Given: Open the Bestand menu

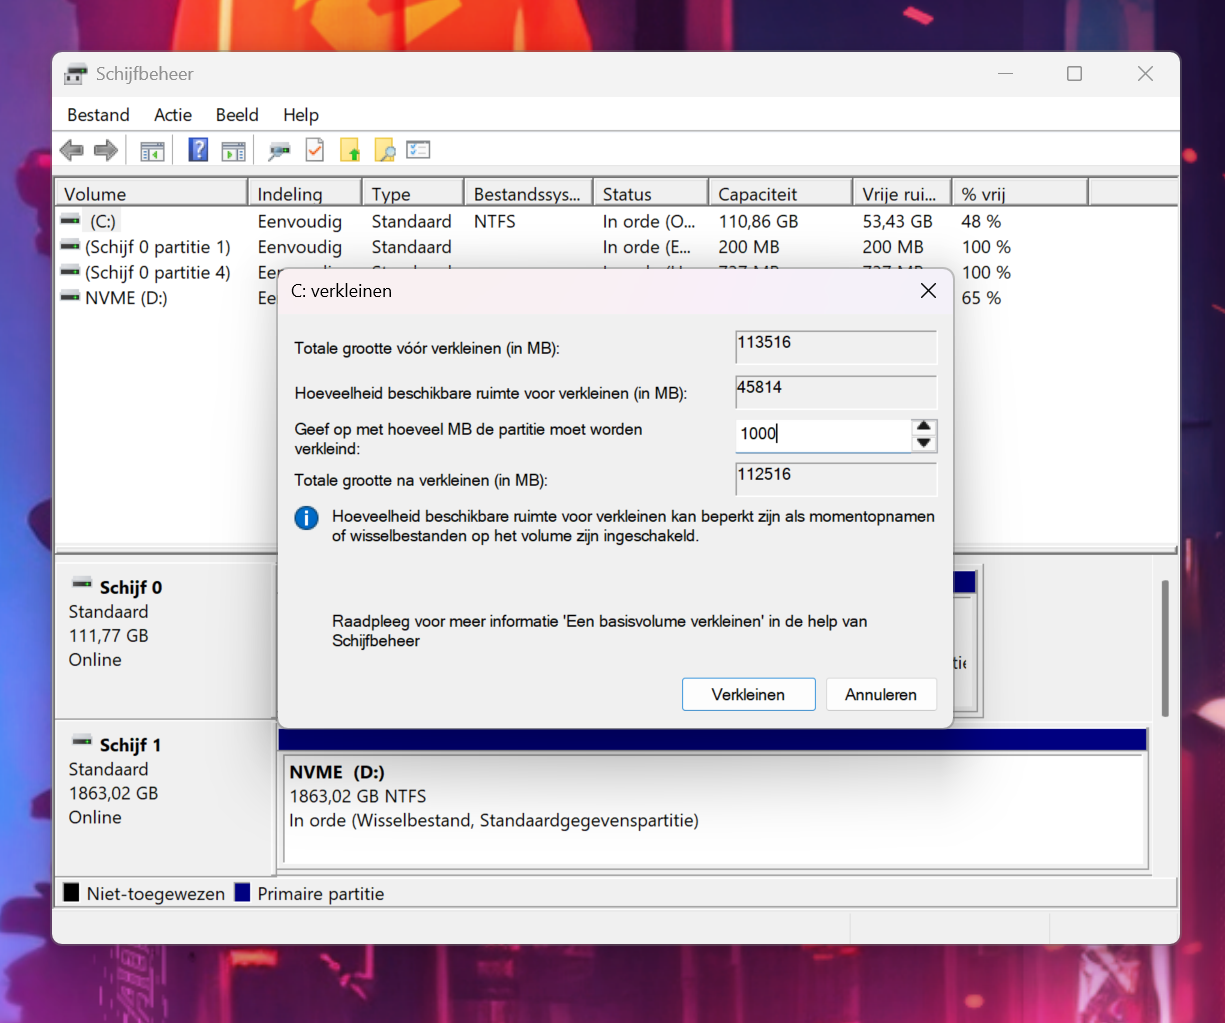Looking at the screenshot, I should tap(98, 115).
